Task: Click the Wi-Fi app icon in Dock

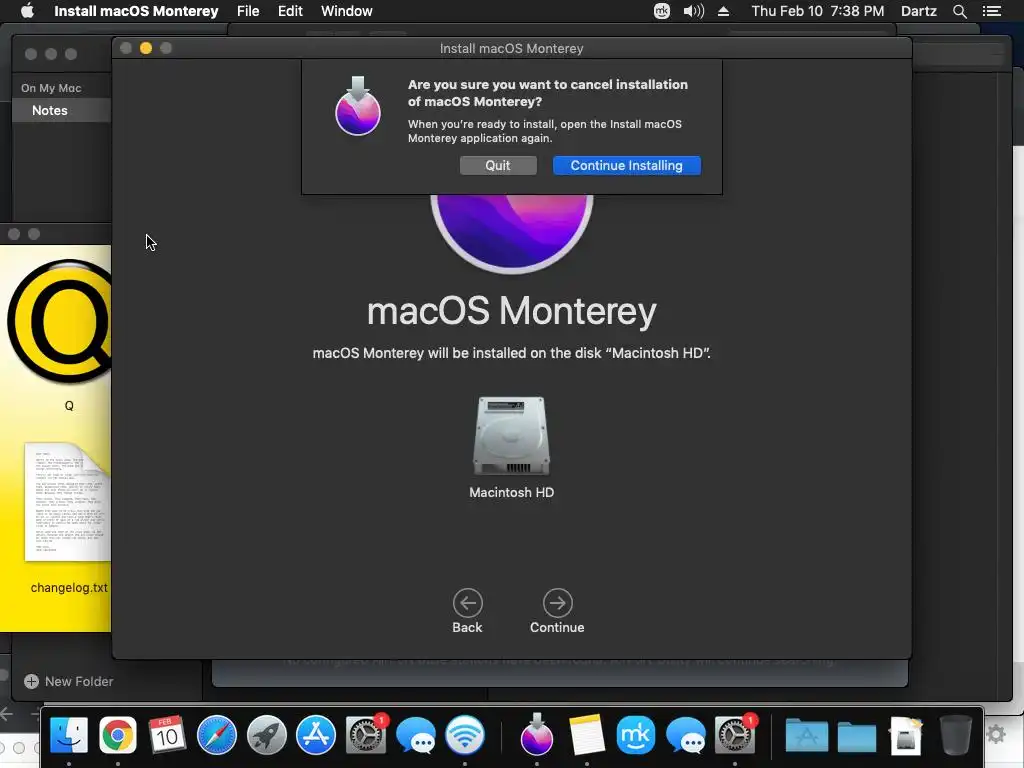Action: coord(465,735)
